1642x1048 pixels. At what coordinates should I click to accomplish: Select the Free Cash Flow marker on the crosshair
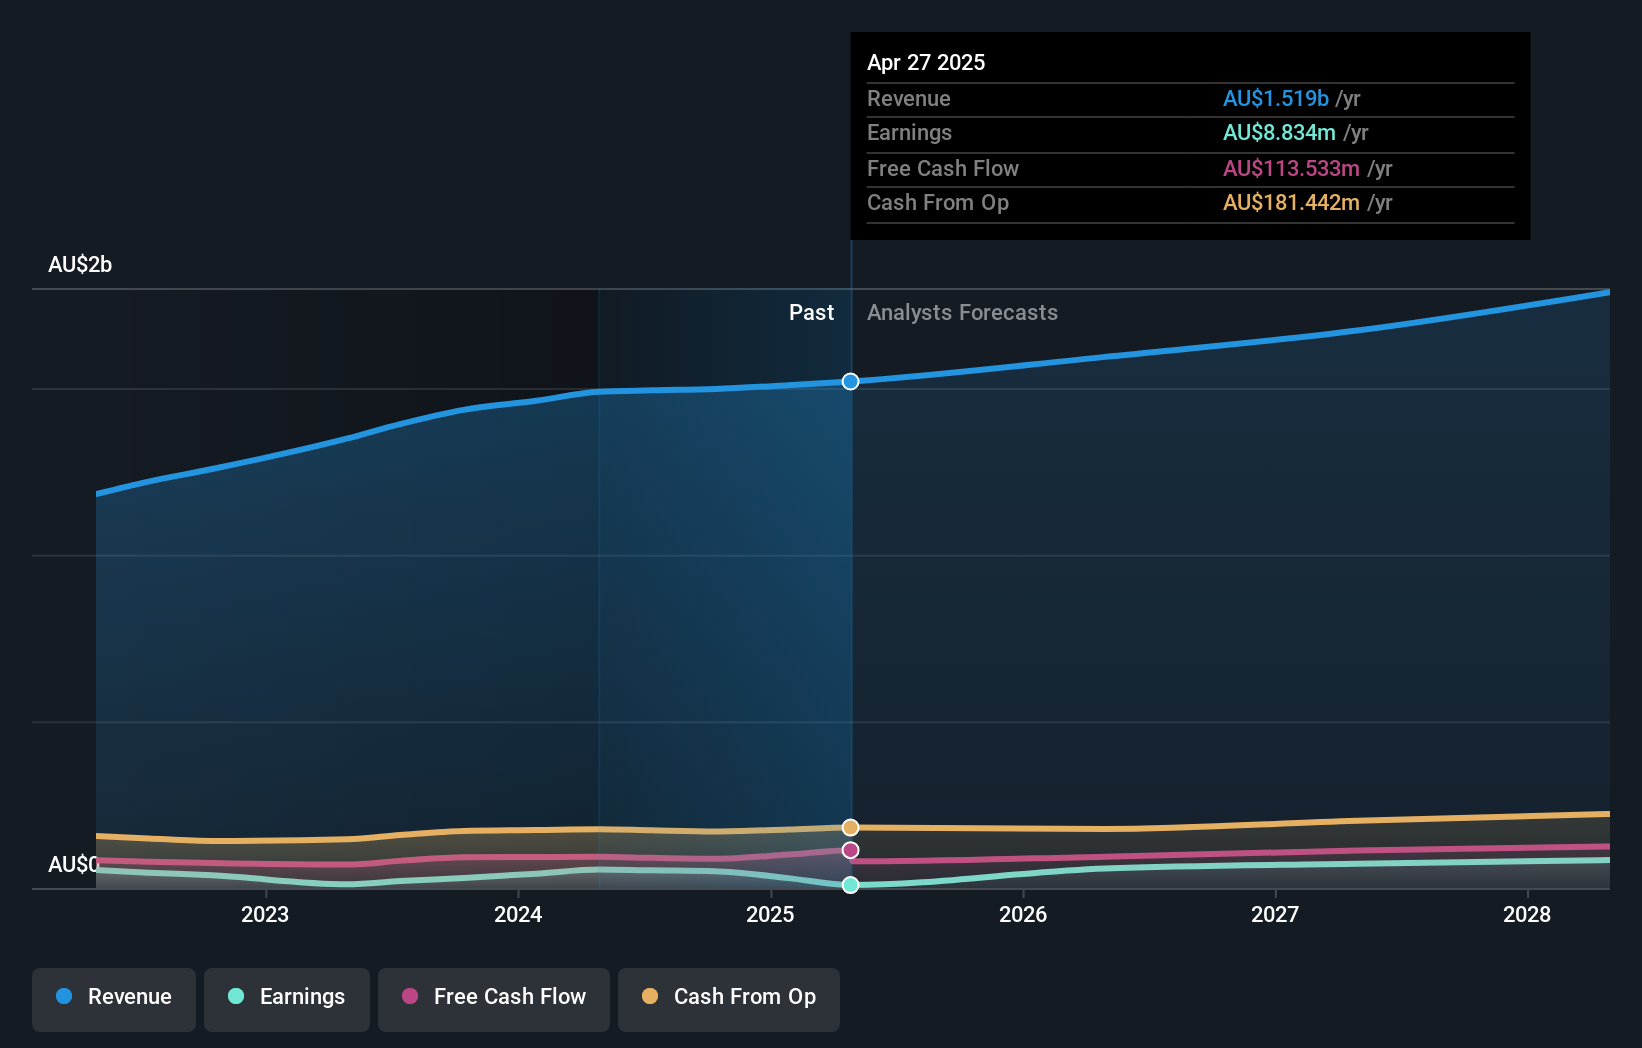pyautogui.click(x=850, y=849)
